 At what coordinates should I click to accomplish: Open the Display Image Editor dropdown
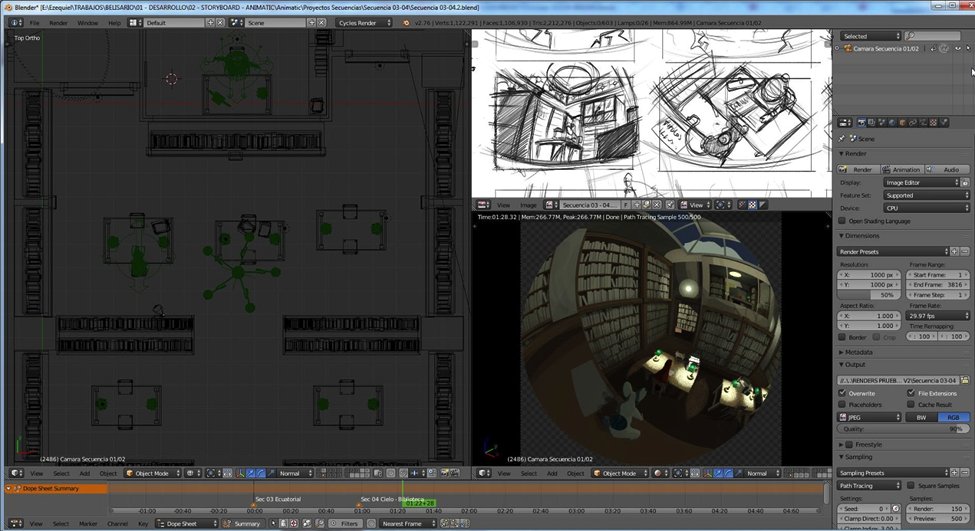(x=921, y=183)
